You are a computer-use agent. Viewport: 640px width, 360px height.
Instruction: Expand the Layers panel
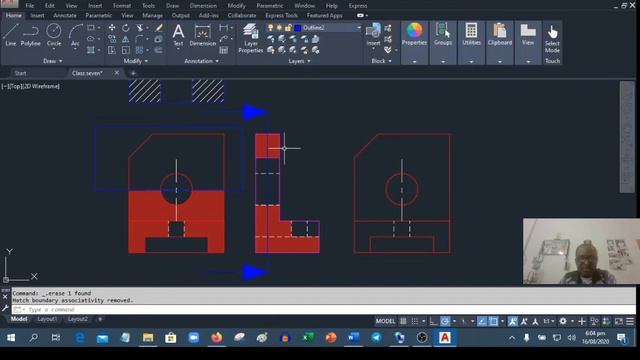point(300,61)
